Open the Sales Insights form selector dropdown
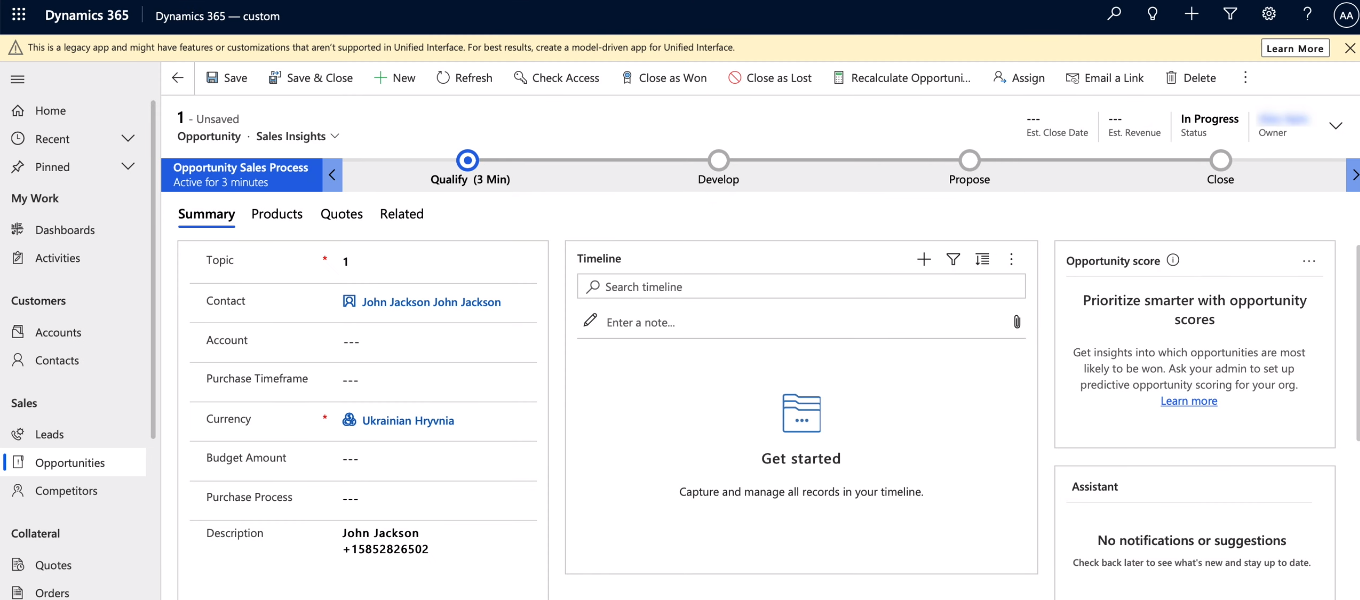The image size is (1360, 600). pyautogui.click(x=298, y=136)
